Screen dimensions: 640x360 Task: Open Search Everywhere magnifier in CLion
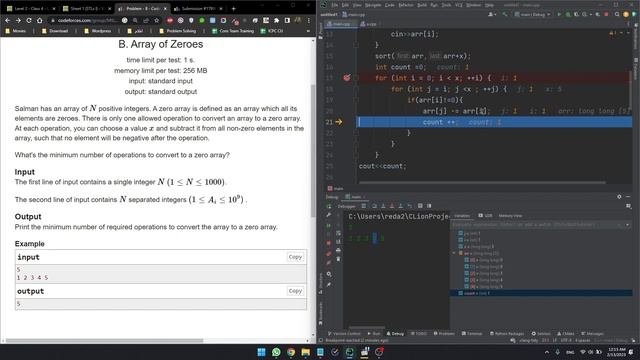tap(617, 14)
